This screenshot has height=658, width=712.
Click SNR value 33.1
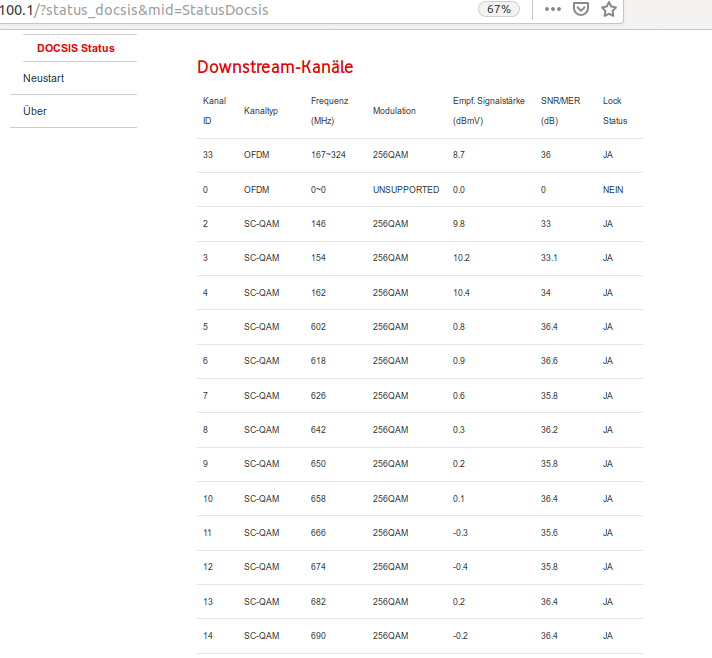(549, 258)
